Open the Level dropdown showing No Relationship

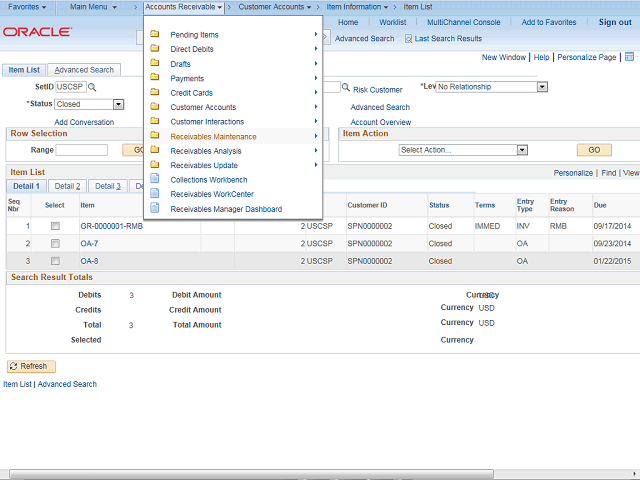542,87
